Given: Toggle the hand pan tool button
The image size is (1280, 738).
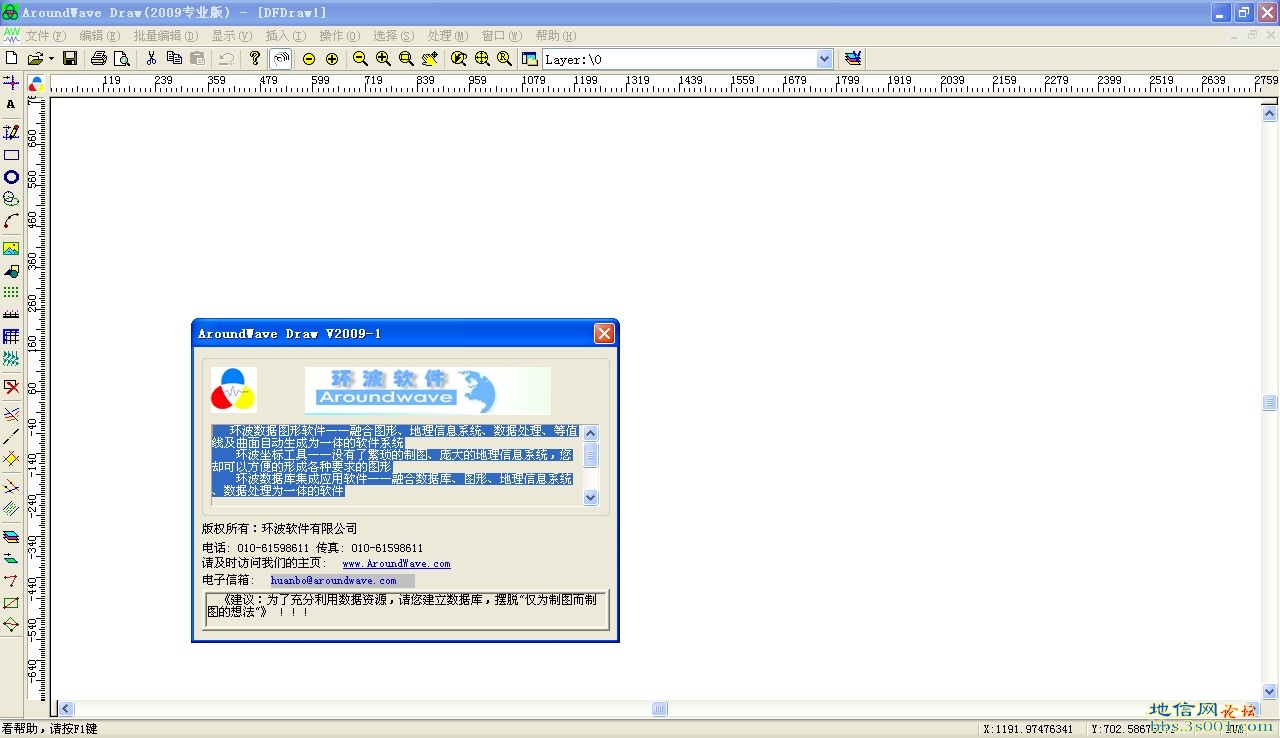Looking at the screenshot, I should point(281,59).
